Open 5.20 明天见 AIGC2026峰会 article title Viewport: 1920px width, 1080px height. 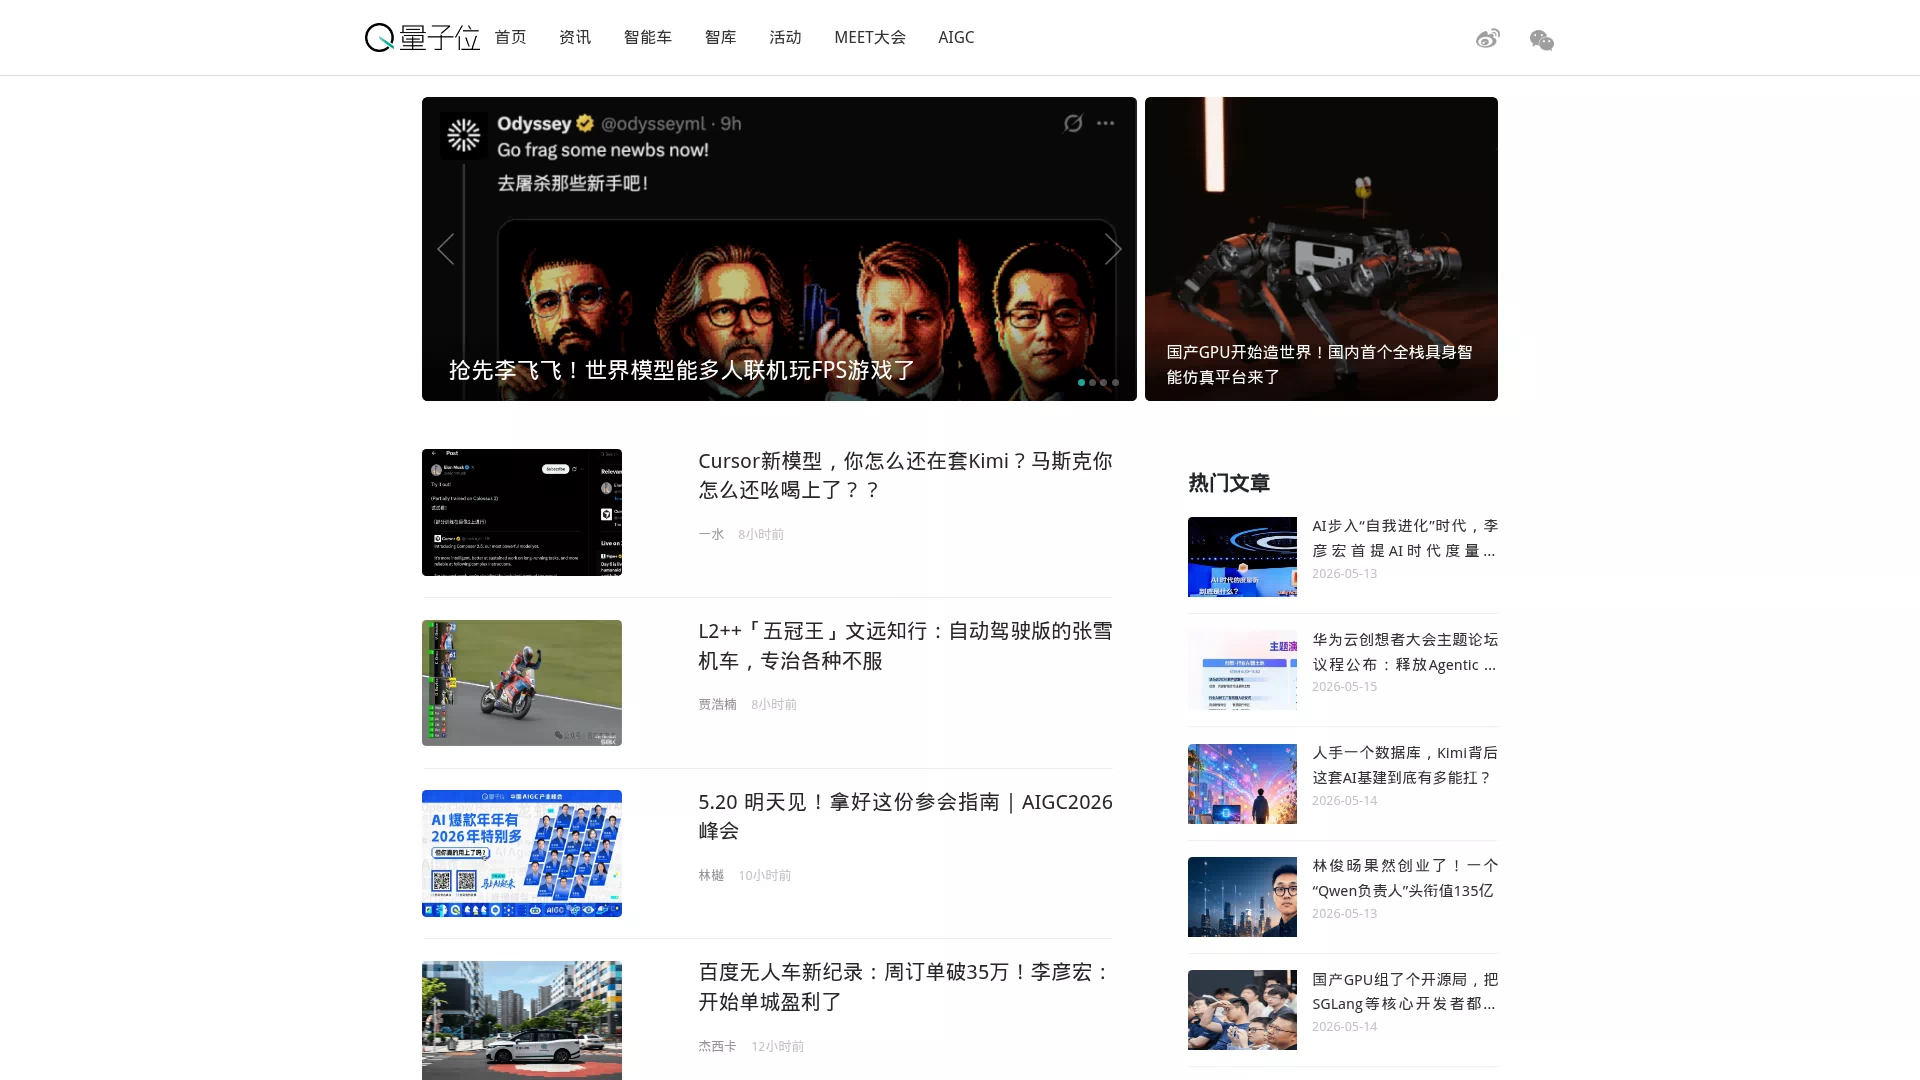[905, 816]
